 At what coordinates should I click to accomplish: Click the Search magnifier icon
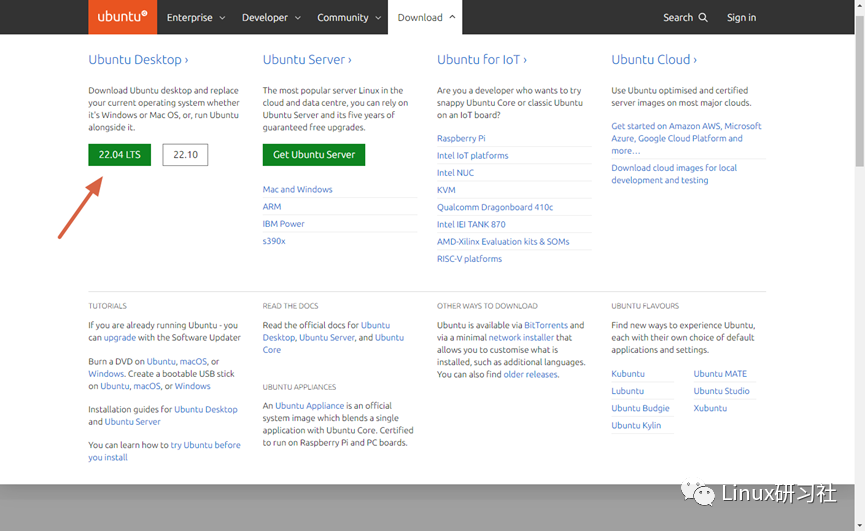point(703,17)
